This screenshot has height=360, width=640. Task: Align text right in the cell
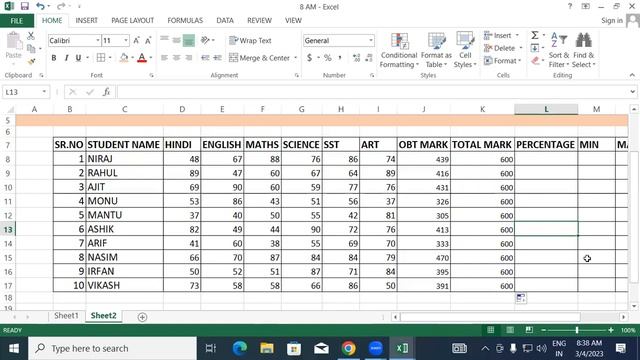click(189, 58)
